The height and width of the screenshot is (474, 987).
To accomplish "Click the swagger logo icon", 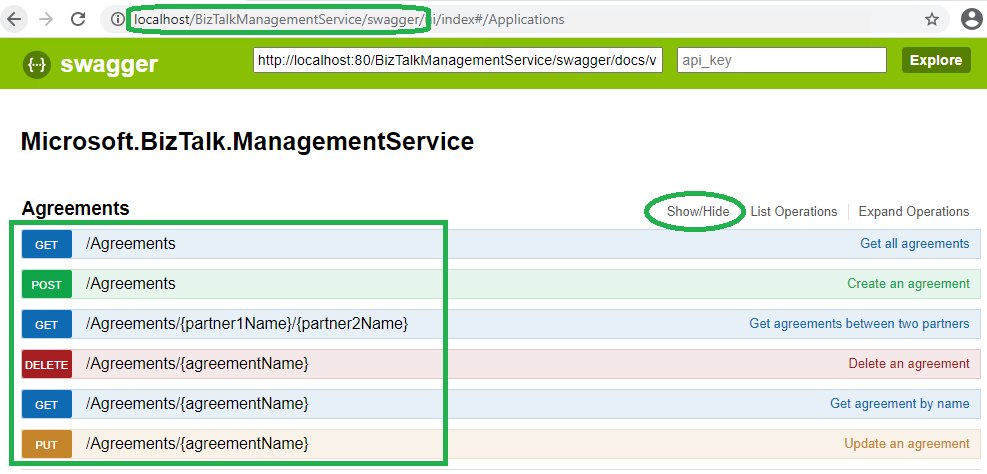I will (x=37, y=64).
